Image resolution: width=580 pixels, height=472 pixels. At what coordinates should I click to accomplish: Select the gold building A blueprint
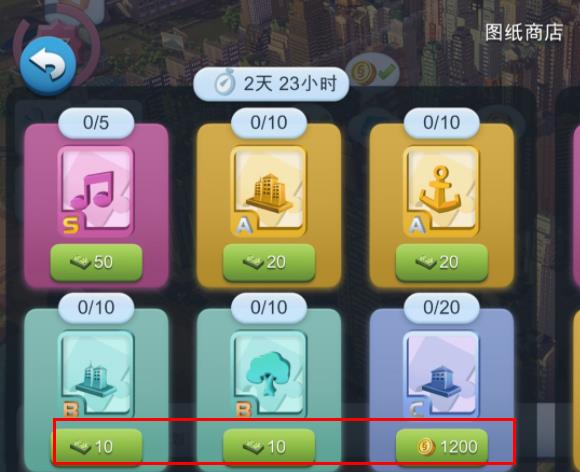tap(269, 191)
